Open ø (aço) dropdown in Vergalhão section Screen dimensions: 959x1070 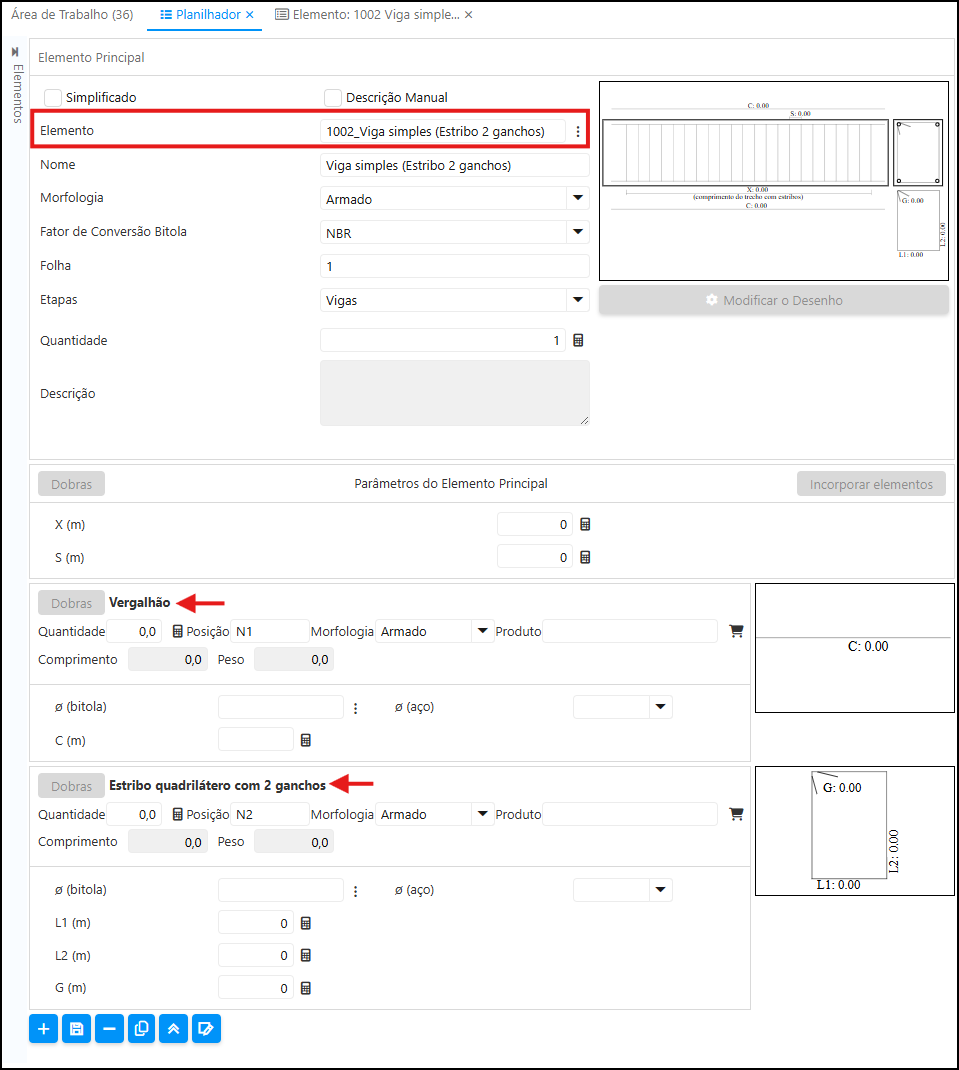point(659,707)
